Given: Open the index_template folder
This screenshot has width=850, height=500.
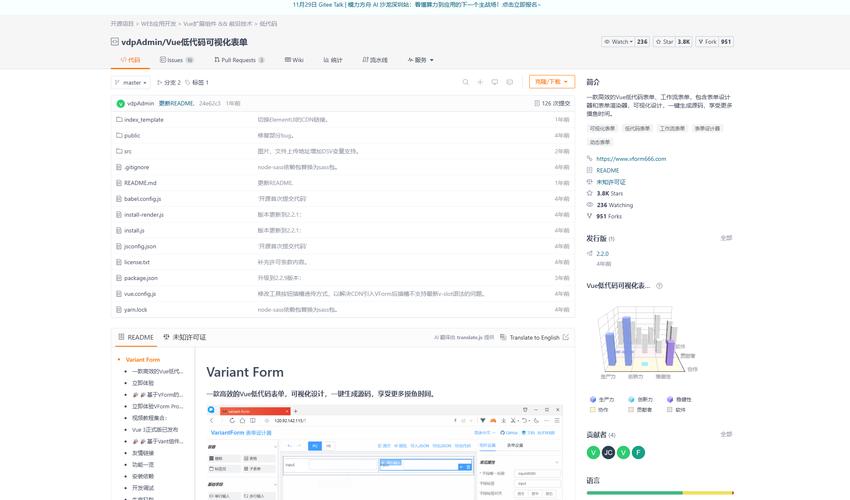Looking at the screenshot, I should (143, 120).
